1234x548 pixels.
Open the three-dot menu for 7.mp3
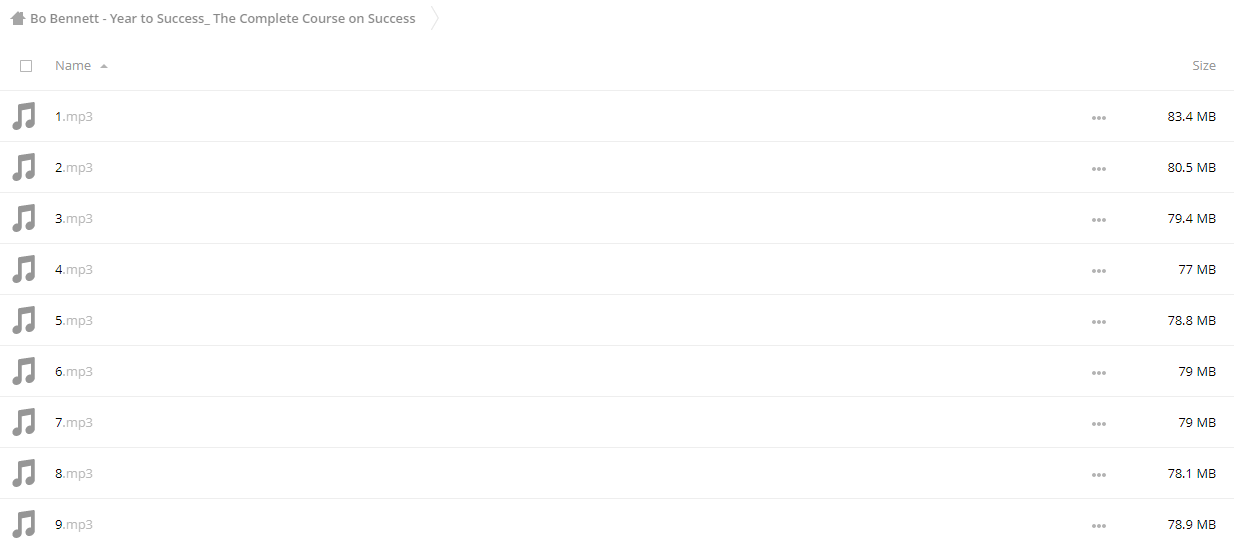(1099, 424)
